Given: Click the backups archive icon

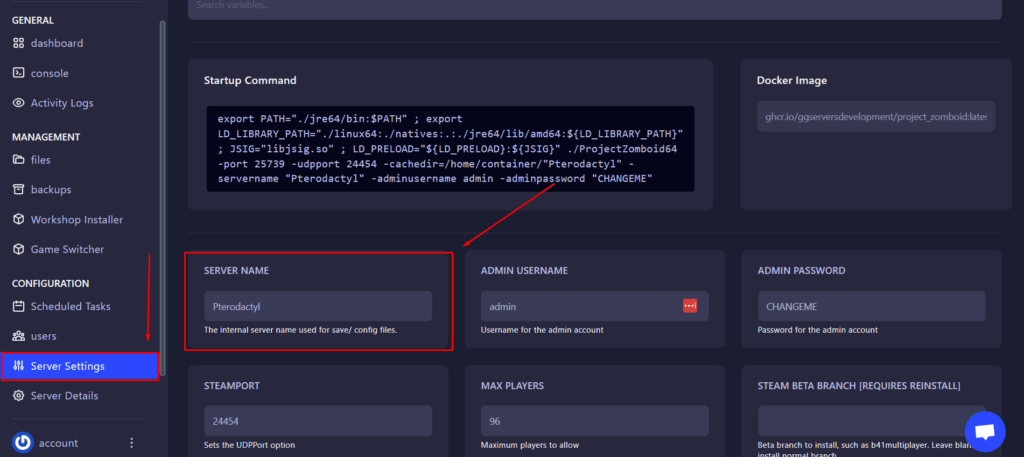Looking at the screenshot, I should (19, 189).
